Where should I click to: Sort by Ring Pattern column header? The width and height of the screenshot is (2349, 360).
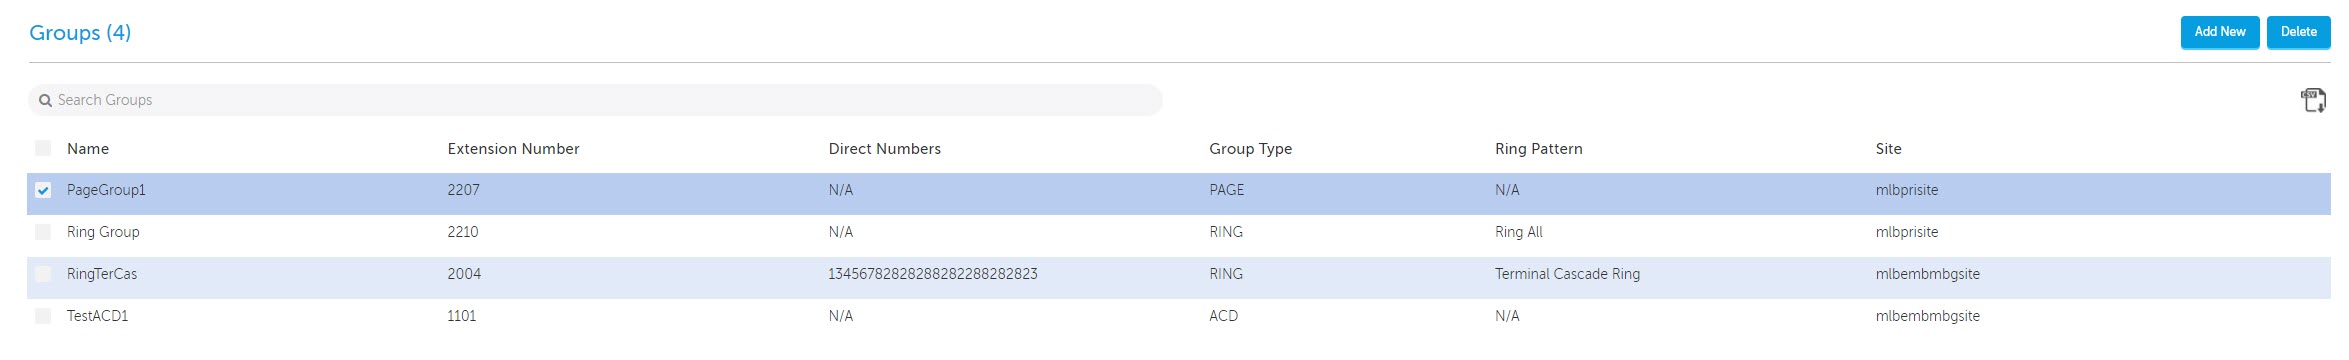[x=1538, y=149]
